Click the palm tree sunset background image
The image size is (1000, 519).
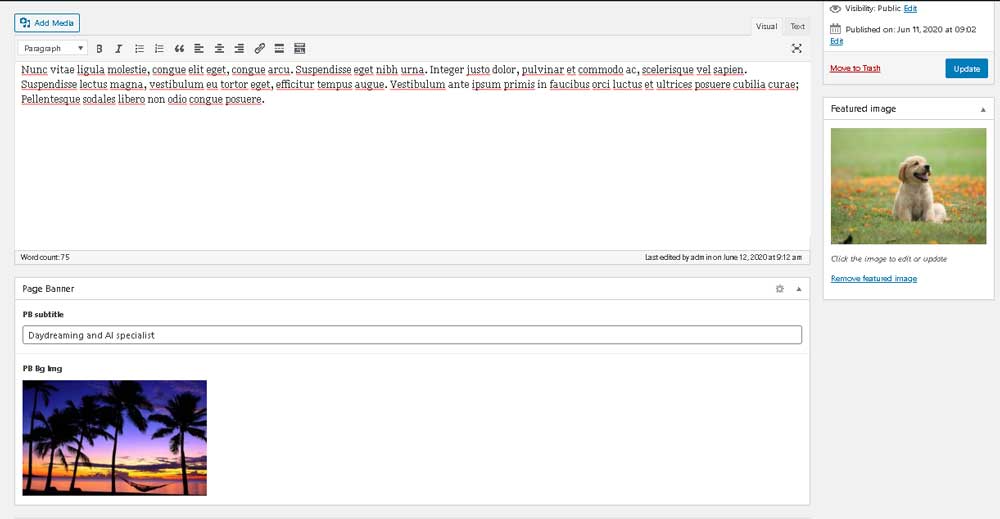point(115,437)
